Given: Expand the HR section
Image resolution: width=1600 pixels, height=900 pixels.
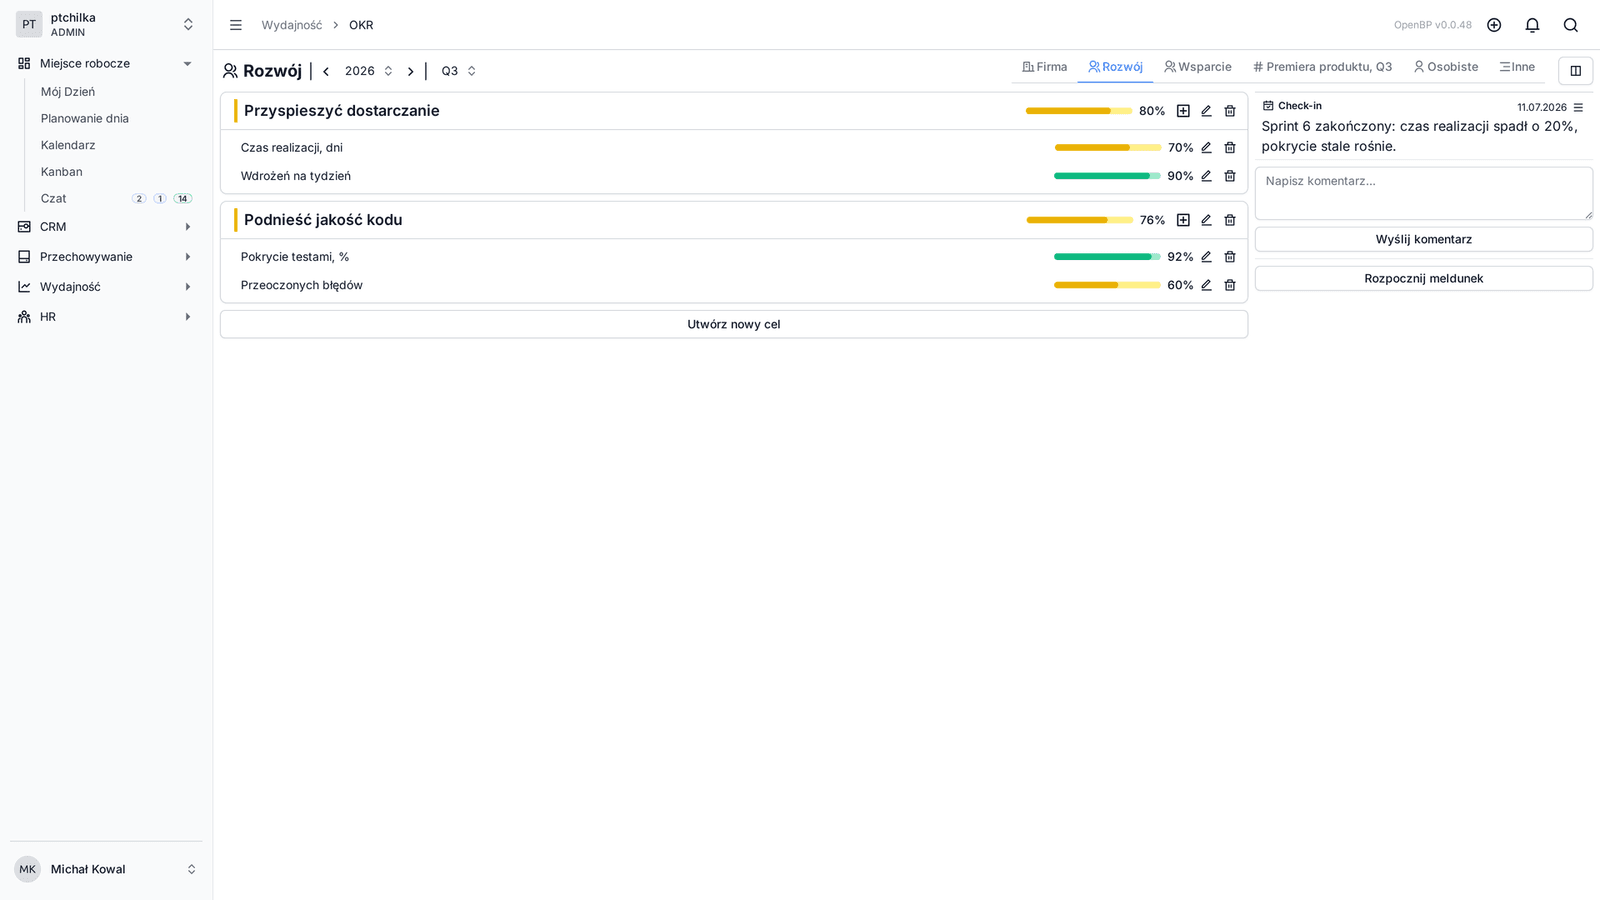Looking at the screenshot, I should [105, 317].
